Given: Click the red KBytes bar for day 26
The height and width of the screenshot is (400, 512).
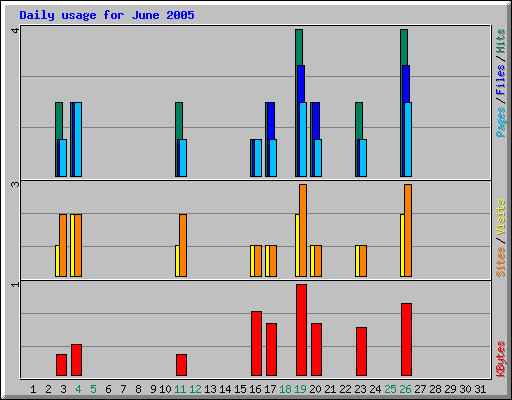Looking at the screenshot, I should click(x=406, y=339).
